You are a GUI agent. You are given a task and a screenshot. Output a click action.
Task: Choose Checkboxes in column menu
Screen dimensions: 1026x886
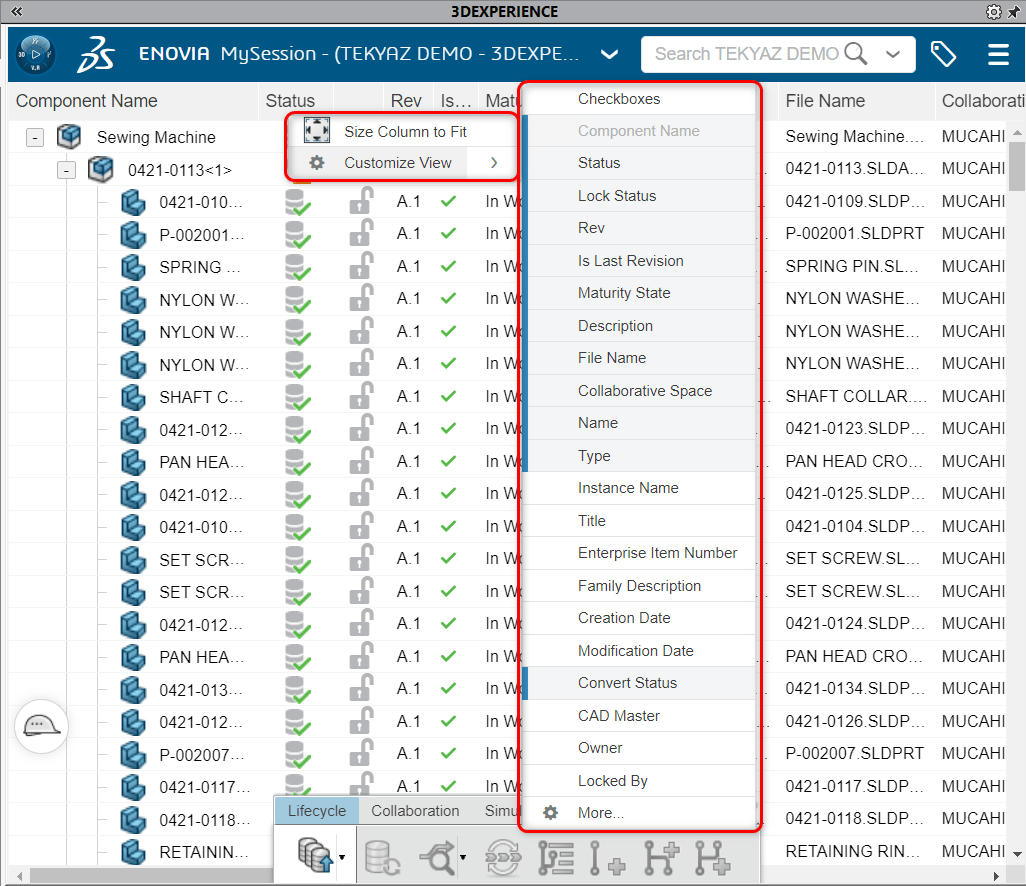pyautogui.click(x=640, y=99)
